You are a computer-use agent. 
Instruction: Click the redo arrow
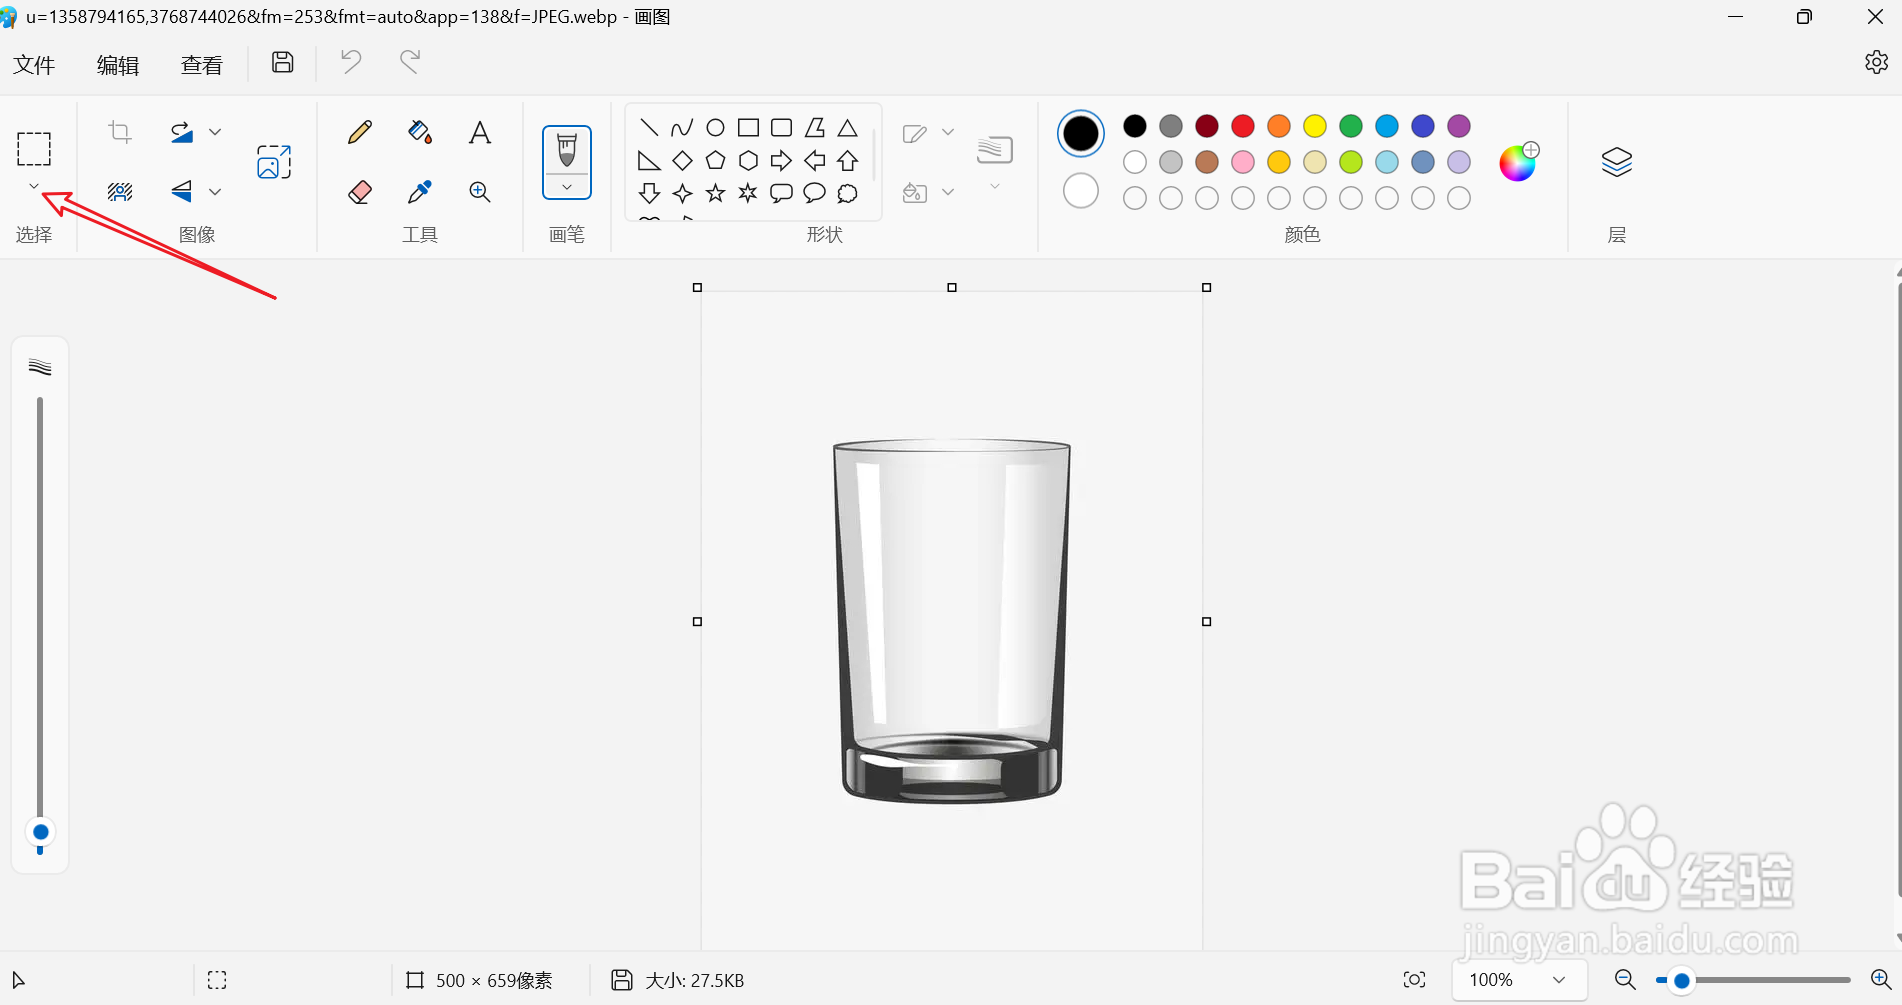point(410,62)
